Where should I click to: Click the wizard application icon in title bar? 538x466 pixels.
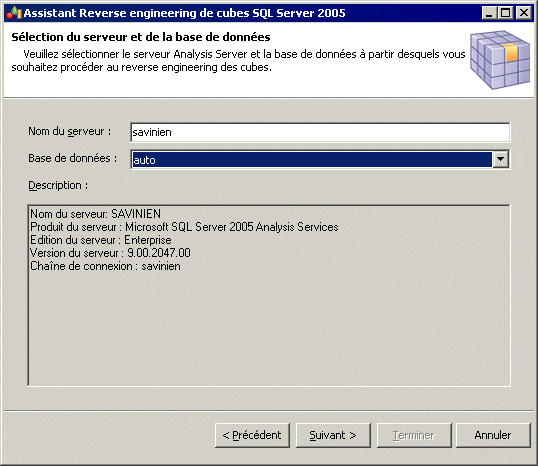coord(14,13)
